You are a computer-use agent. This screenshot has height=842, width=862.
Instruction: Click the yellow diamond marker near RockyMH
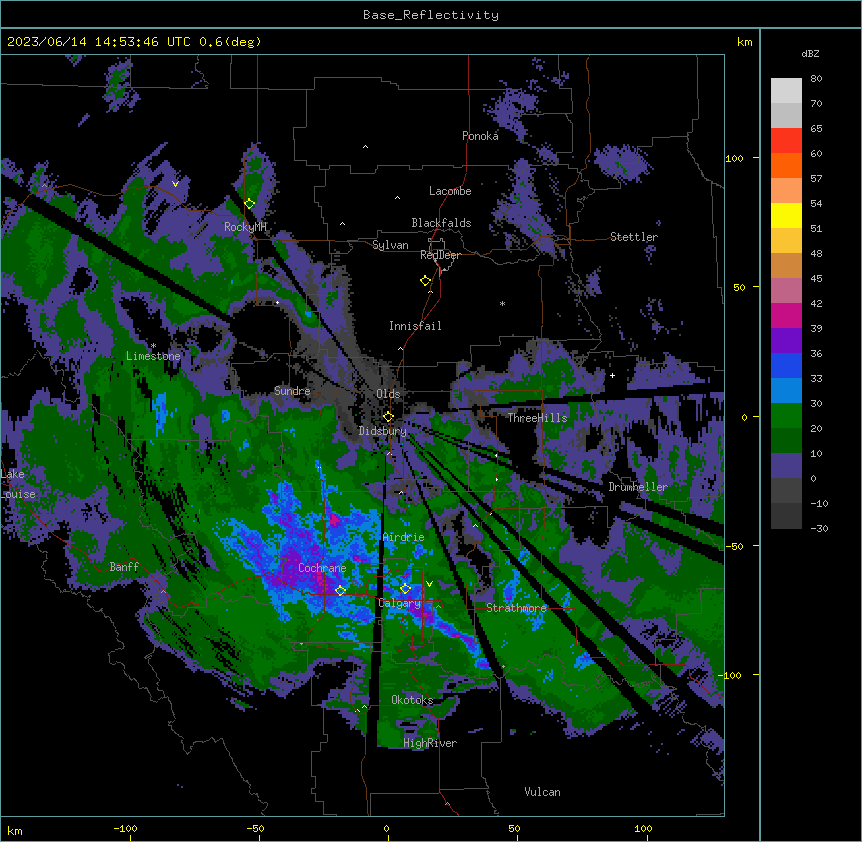pos(250,204)
